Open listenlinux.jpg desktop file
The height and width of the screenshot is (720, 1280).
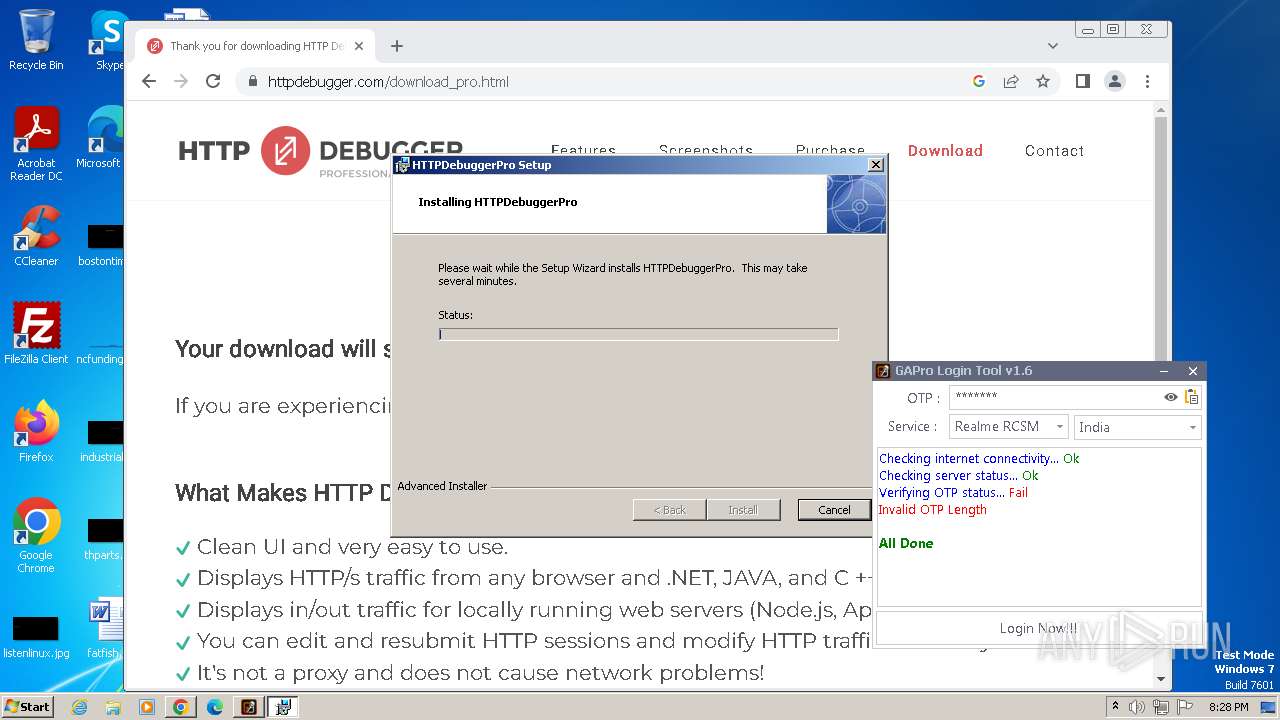(x=36, y=636)
